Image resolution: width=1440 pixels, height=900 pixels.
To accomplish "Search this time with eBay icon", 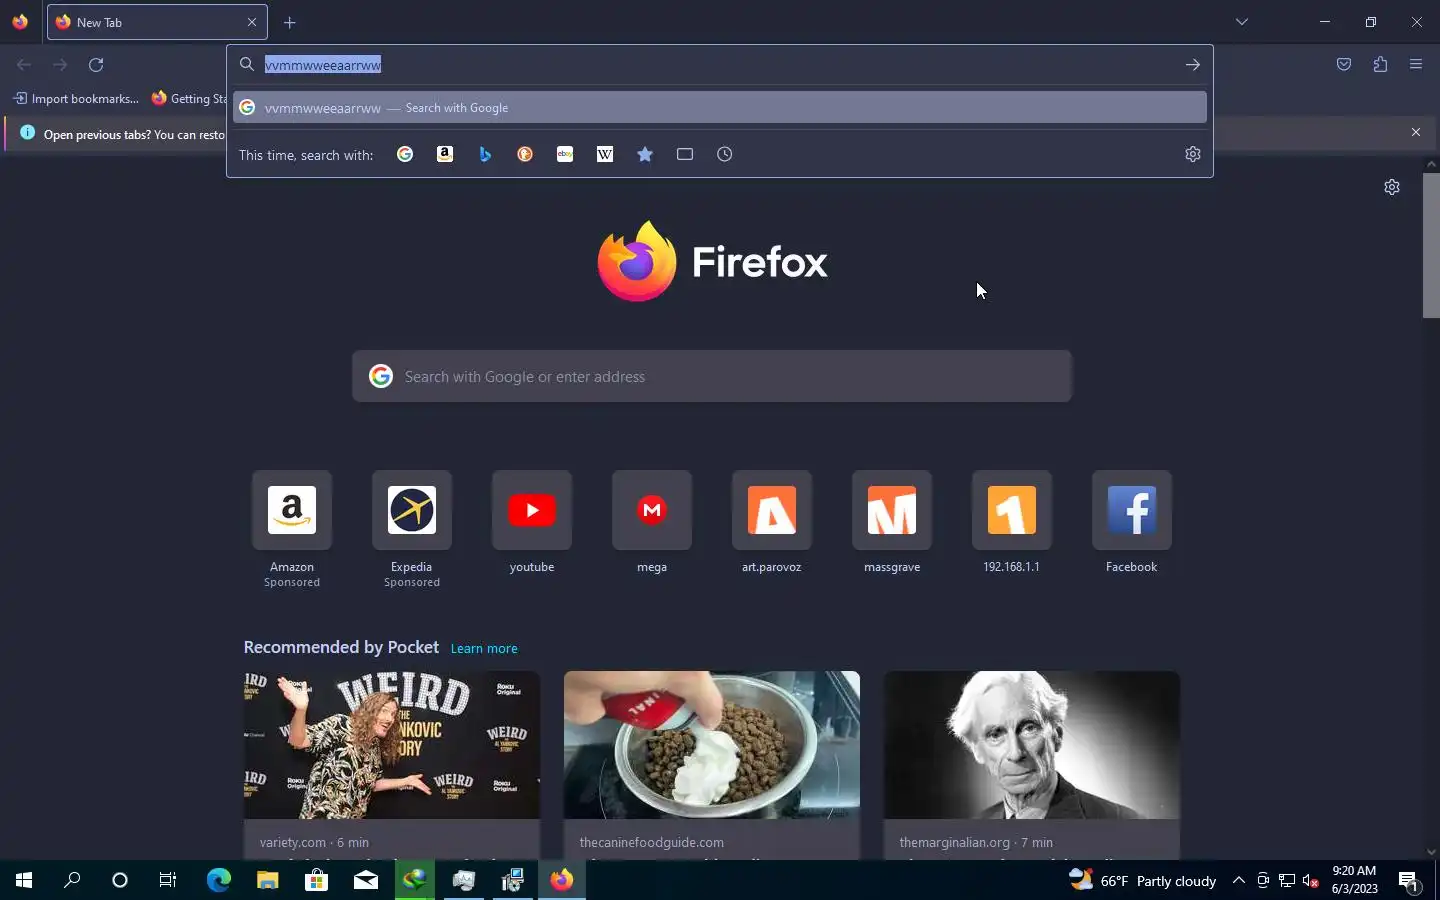I will pyautogui.click(x=565, y=154).
